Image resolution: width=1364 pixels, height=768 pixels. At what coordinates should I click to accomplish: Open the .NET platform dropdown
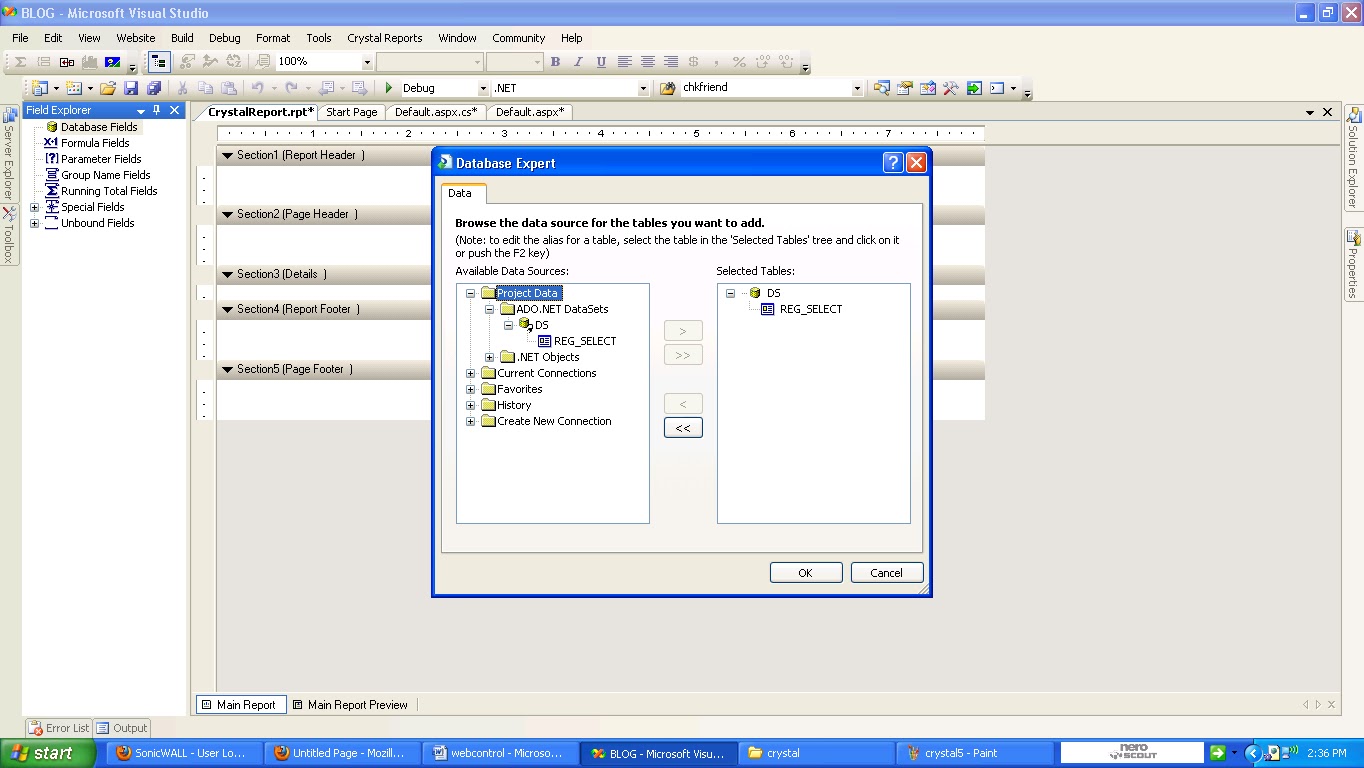[643, 88]
